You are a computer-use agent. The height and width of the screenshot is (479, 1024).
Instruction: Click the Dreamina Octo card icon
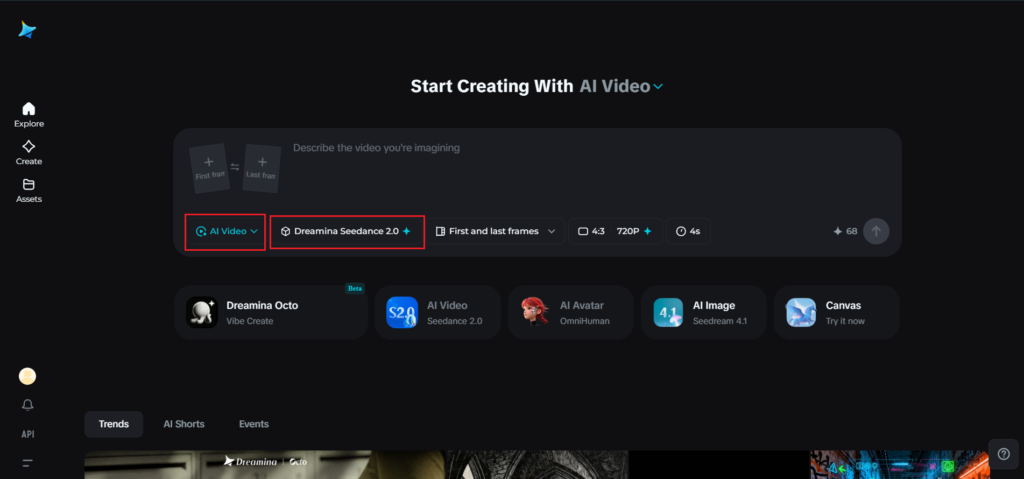click(x=202, y=312)
